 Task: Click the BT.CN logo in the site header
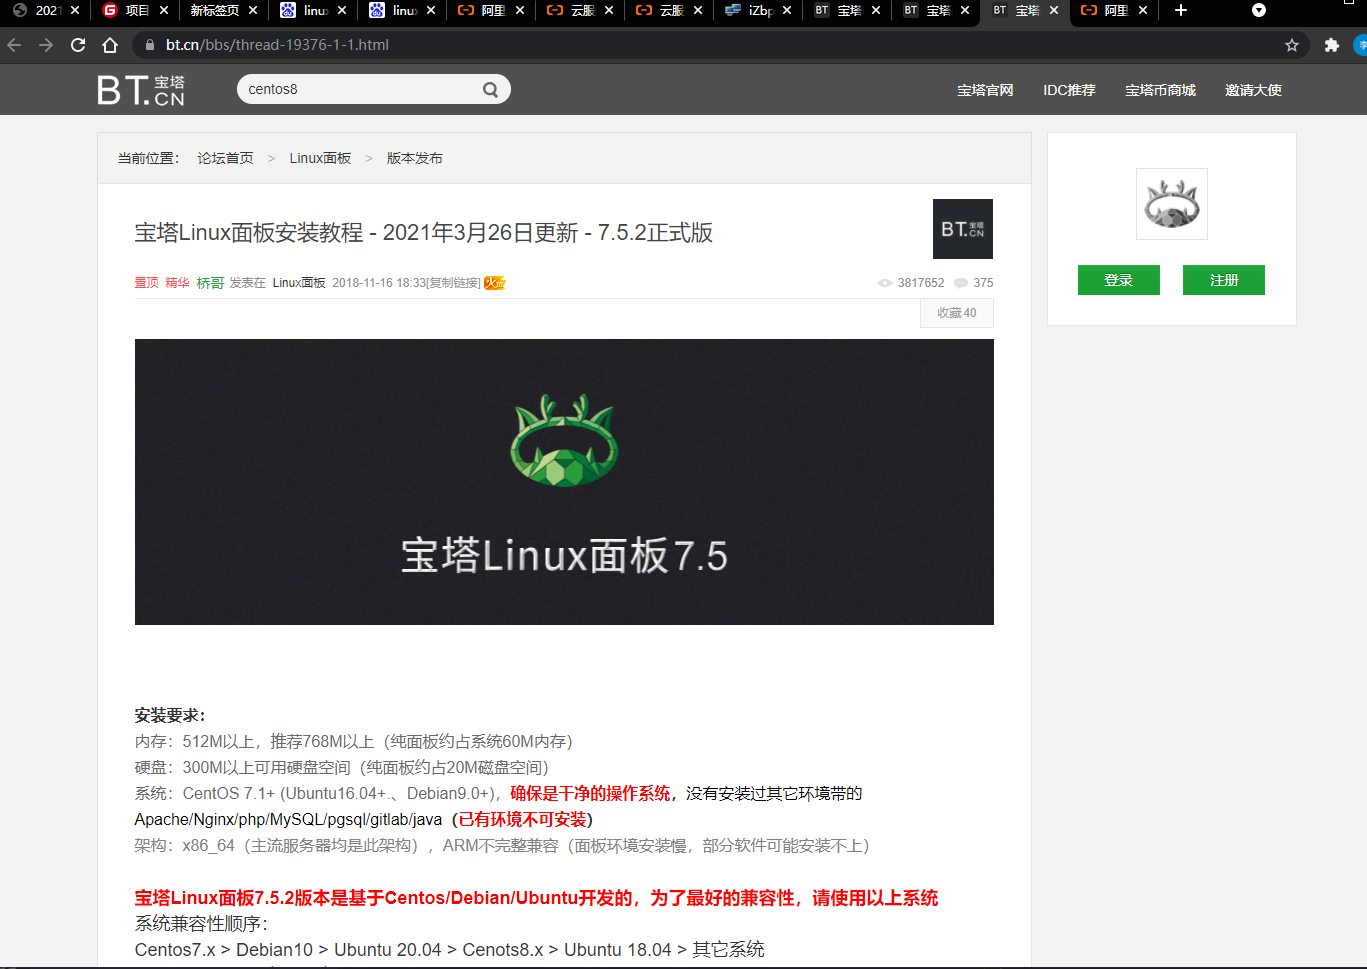[141, 90]
